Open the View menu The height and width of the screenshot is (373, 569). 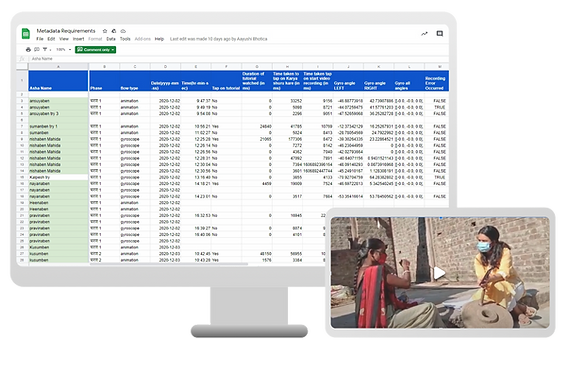64,39
